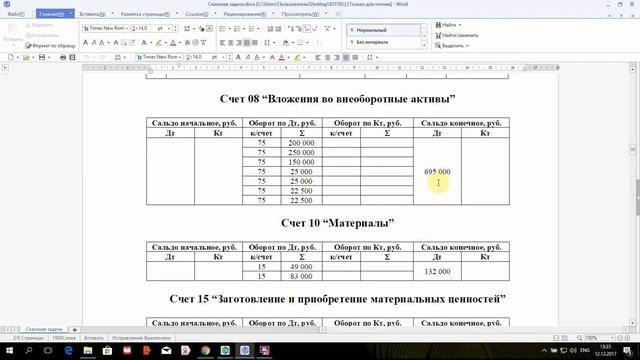
Task: Pick the red font color in the ribbon
Action: [173, 42]
